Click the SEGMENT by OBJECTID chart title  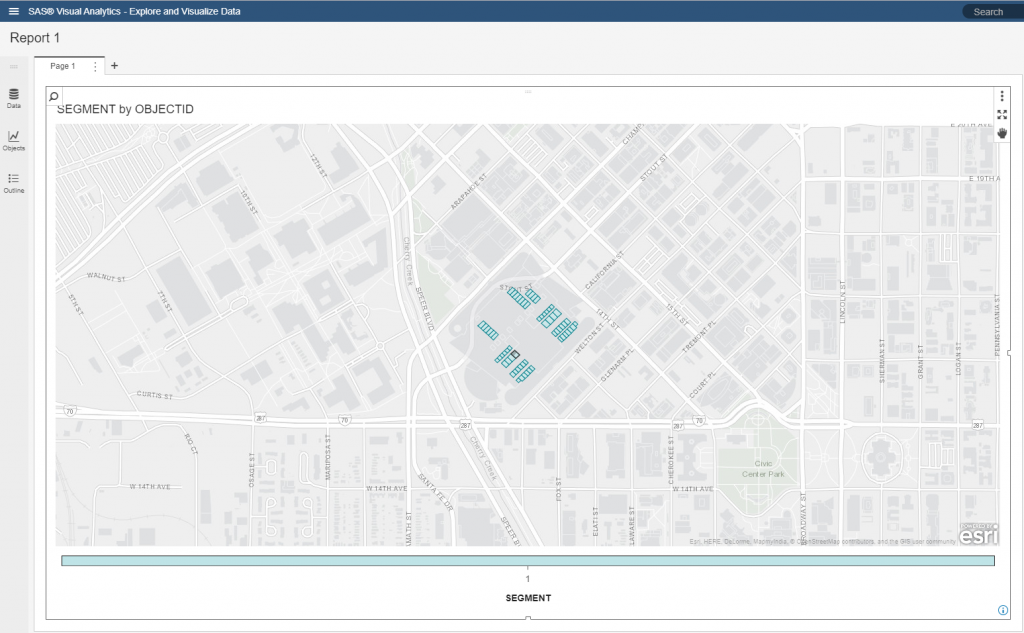125,109
